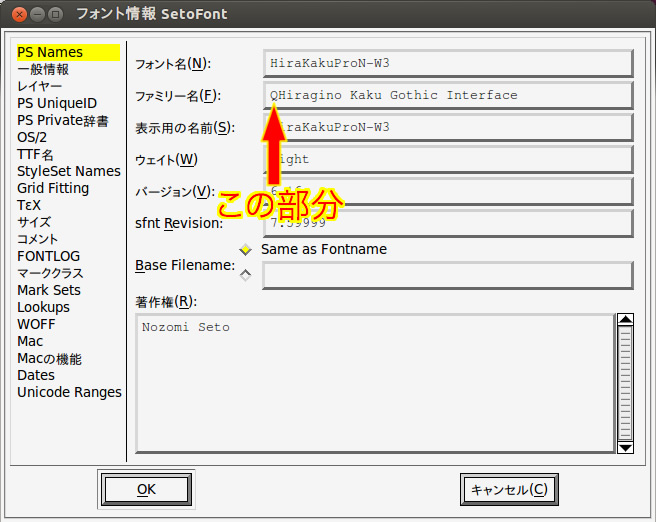Click the Base Filename text field
The height and width of the screenshot is (522, 656).
(x=448, y=275)
